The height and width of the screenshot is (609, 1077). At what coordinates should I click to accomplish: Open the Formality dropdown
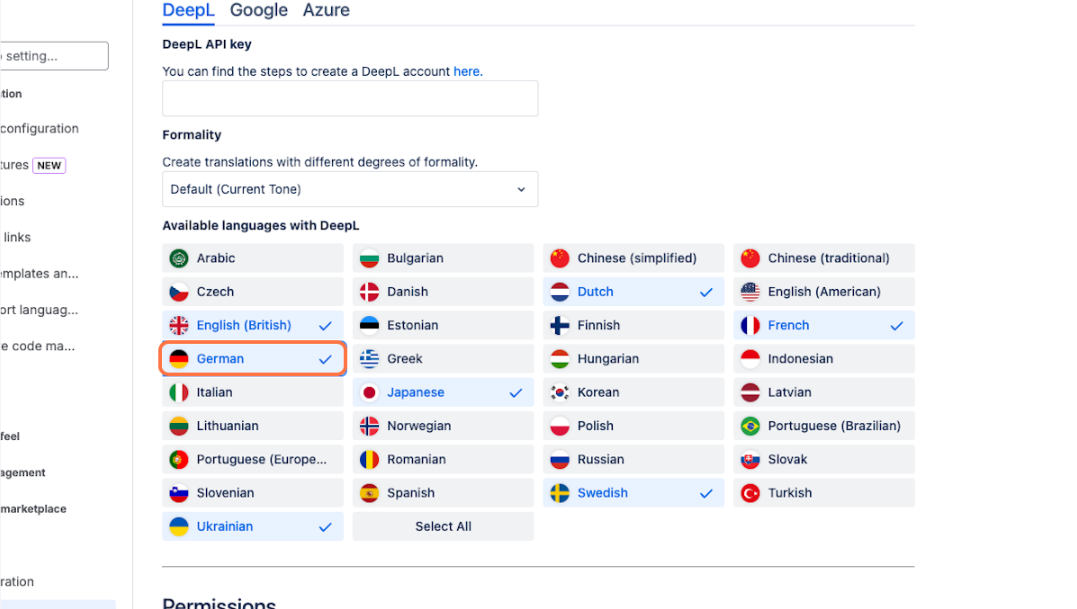pyautogui.click(x=350, y=189)
